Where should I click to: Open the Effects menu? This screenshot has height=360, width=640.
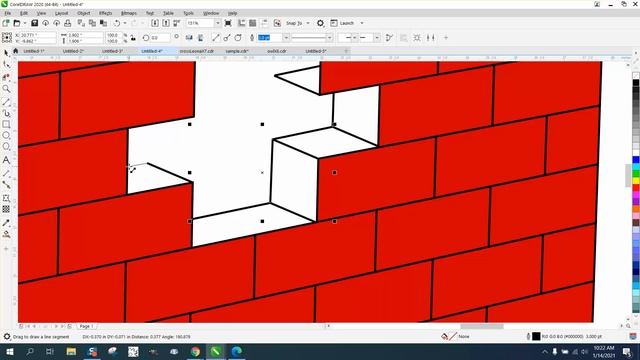tap(105, 13)
